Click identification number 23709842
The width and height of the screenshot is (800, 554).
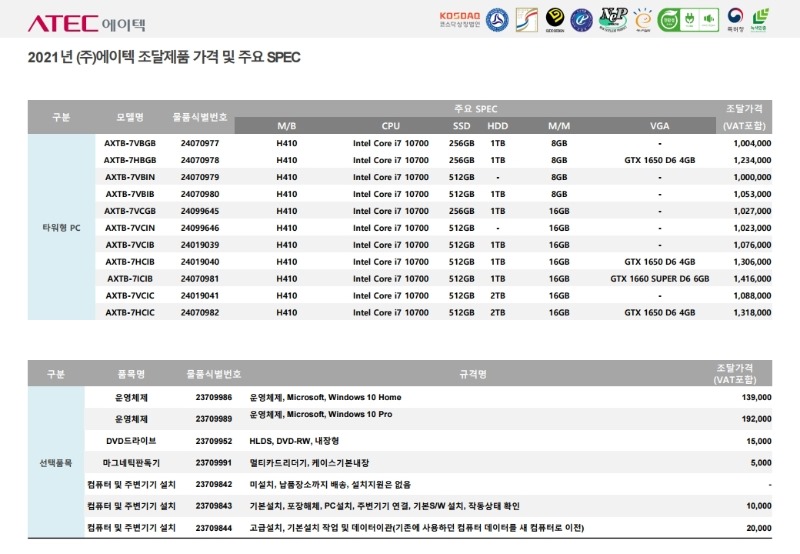(214, 484)
